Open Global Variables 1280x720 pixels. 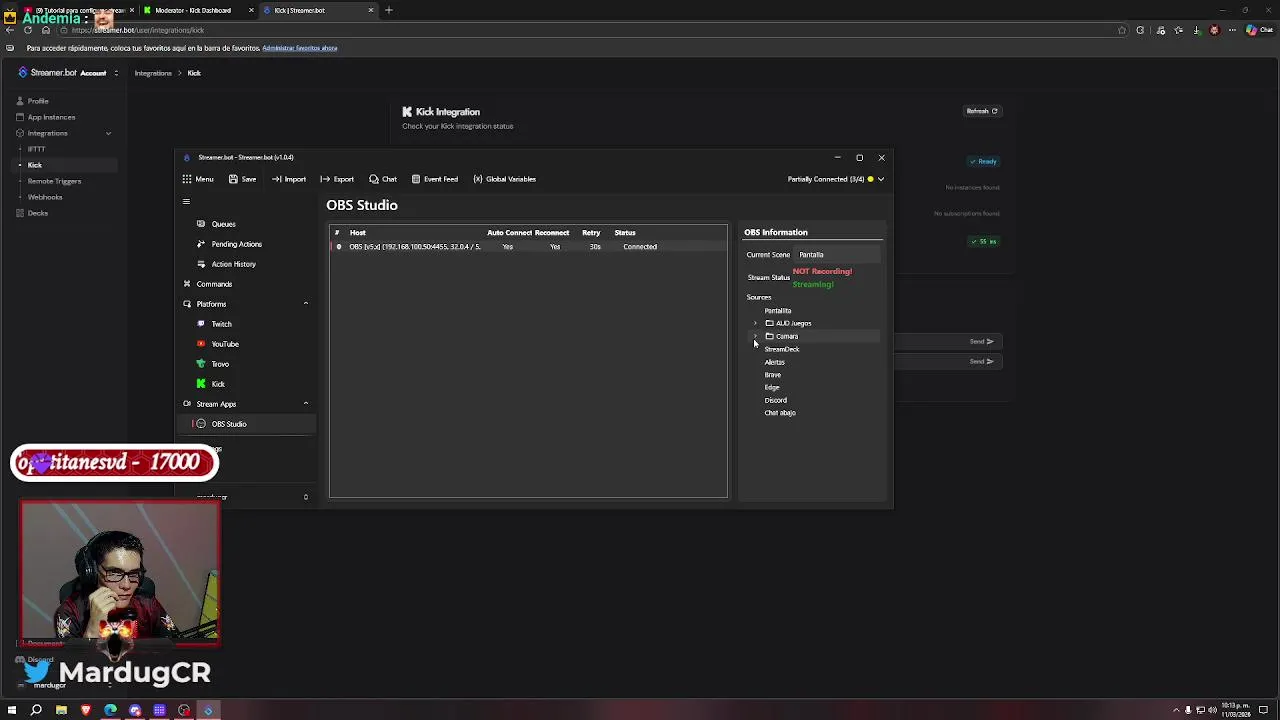[x=504, y=179]
